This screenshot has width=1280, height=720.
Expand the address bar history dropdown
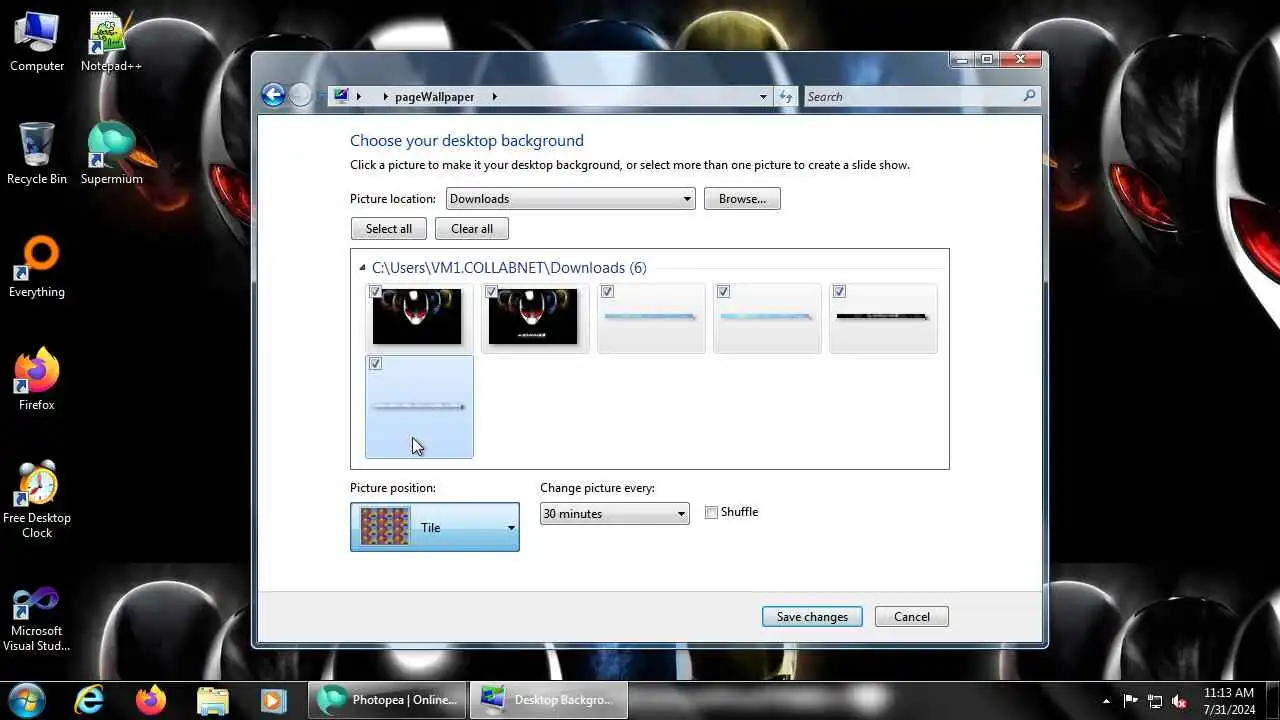pyautogui.click(x=763, y=97)
